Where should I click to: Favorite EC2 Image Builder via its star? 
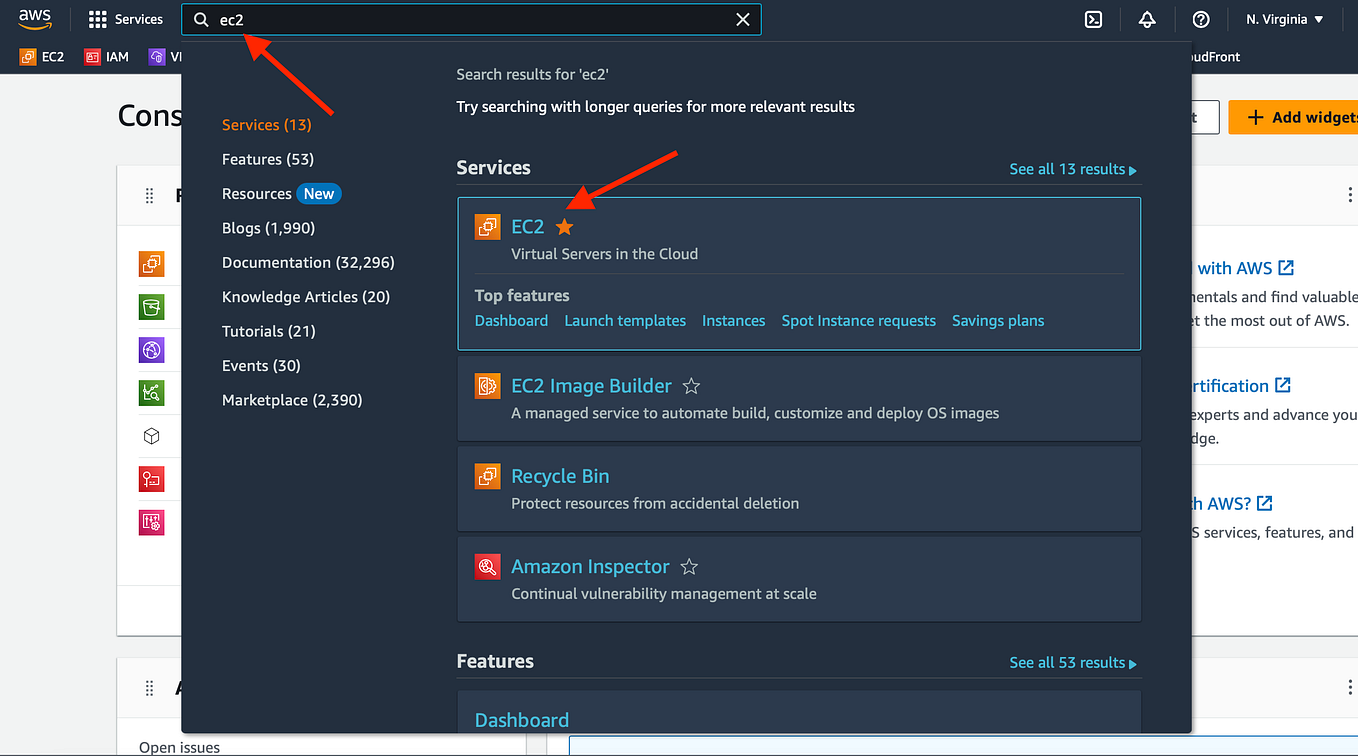coord(691,385)
